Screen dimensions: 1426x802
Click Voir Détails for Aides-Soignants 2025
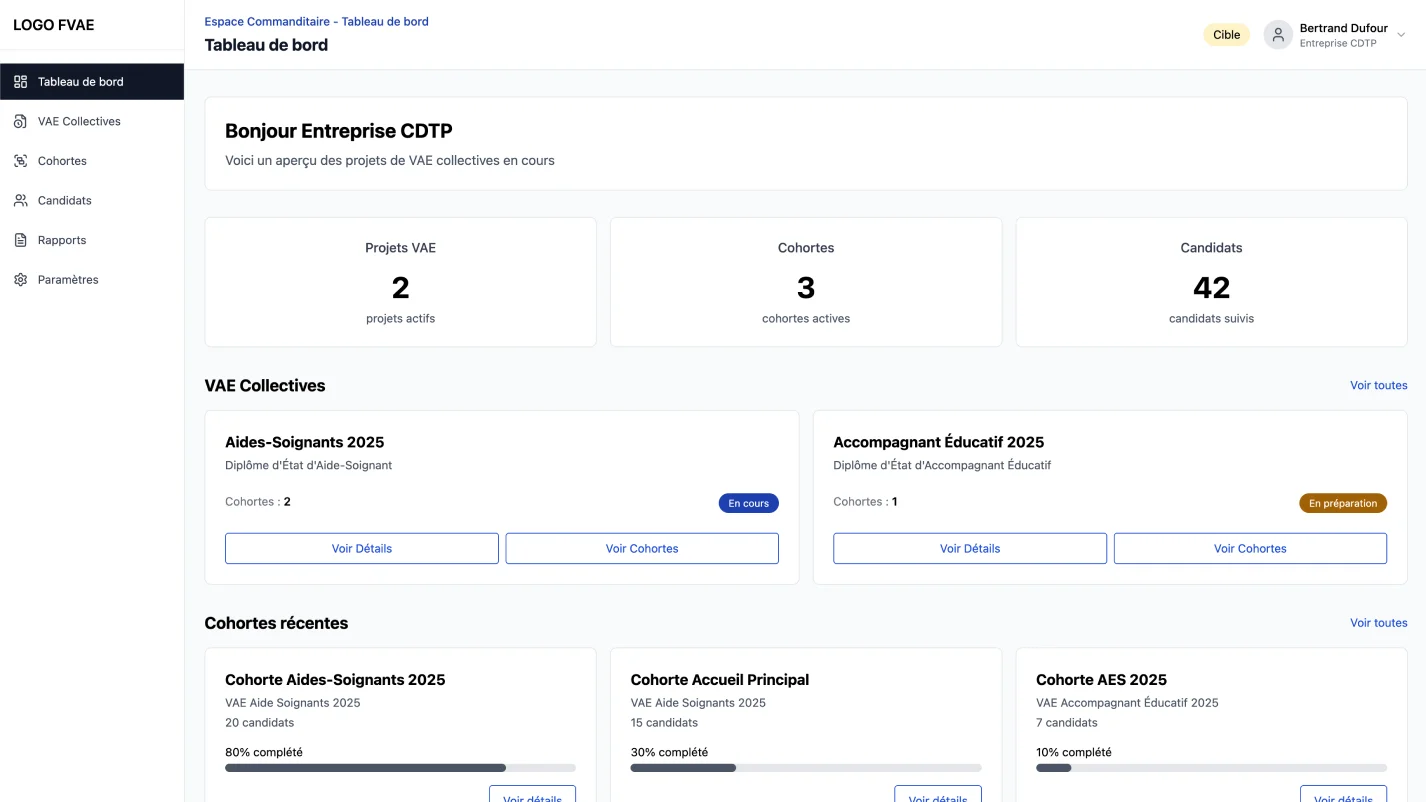click(x=361, y=548)
